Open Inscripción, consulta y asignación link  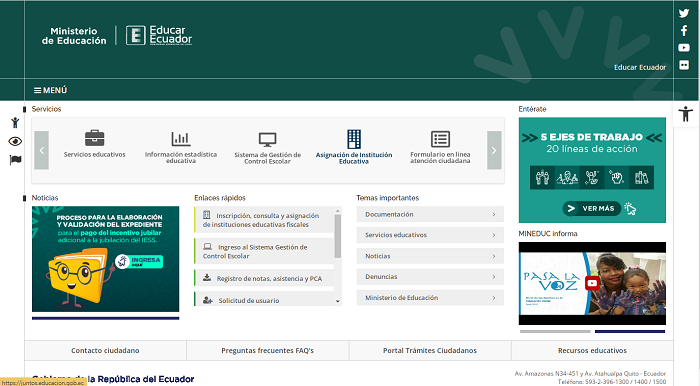pos(264,220)
